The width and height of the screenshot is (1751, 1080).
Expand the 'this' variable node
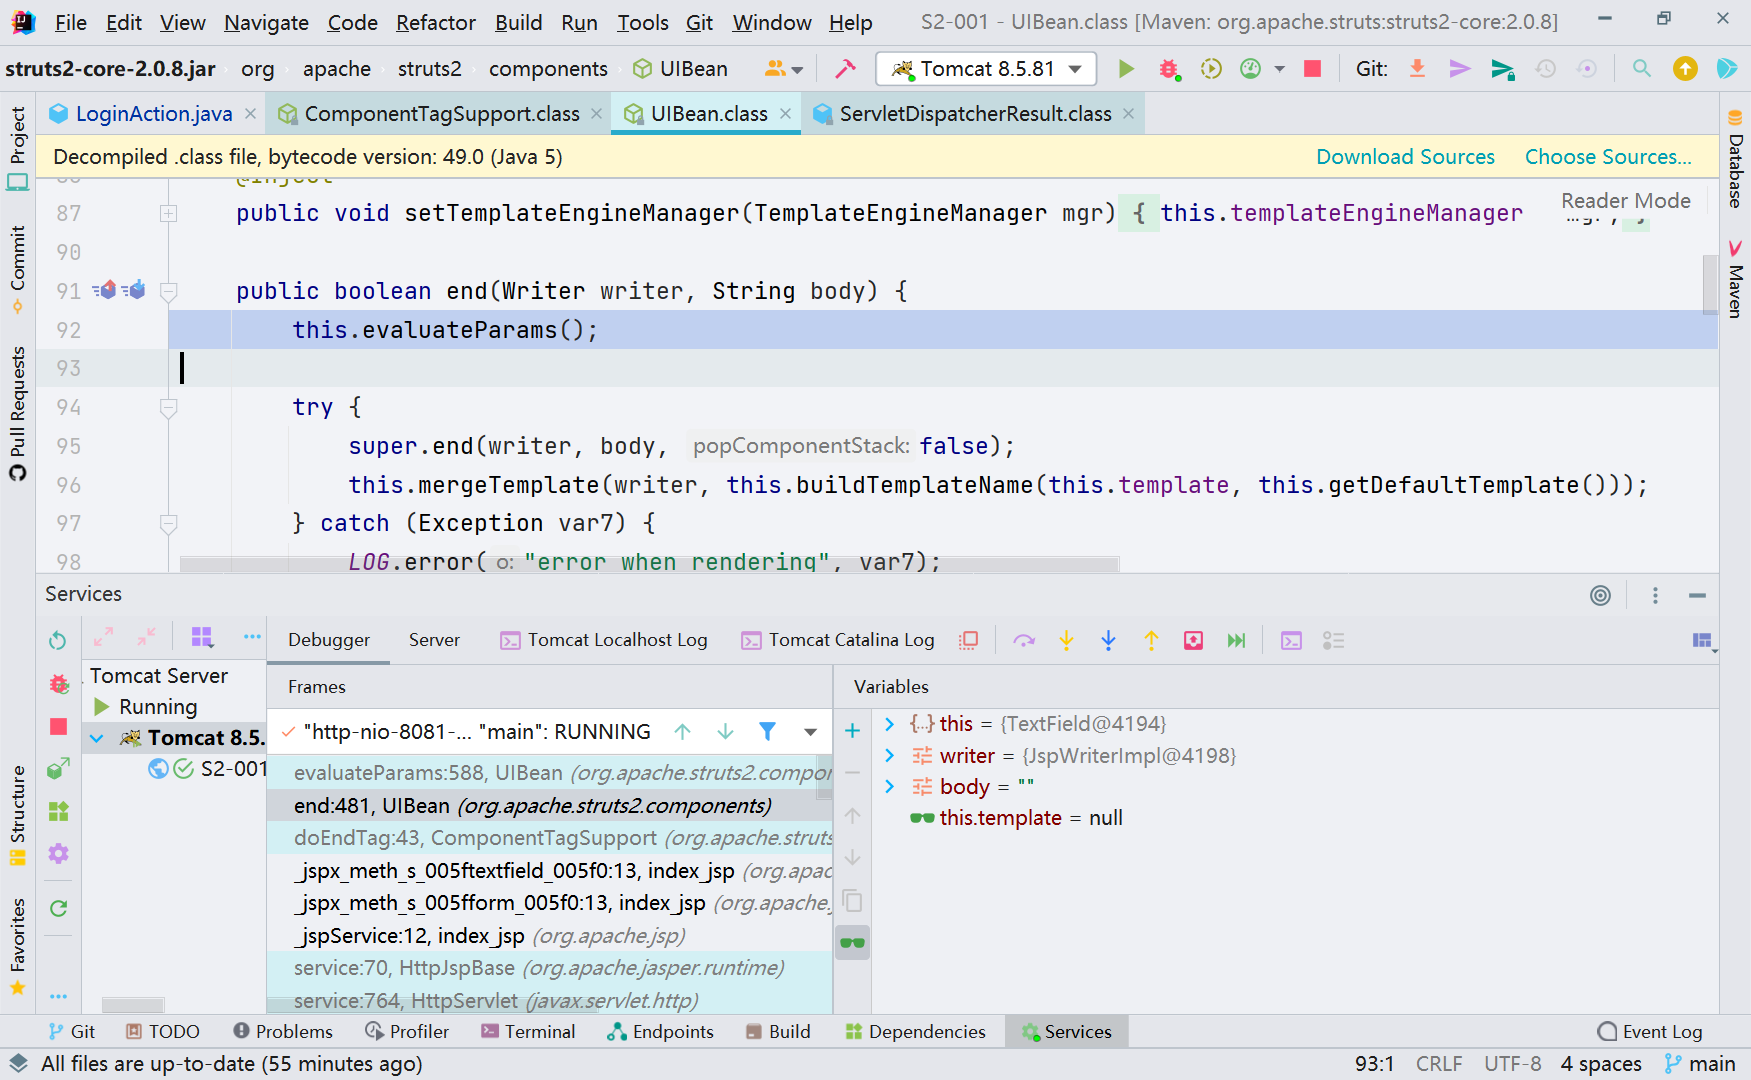889,724
